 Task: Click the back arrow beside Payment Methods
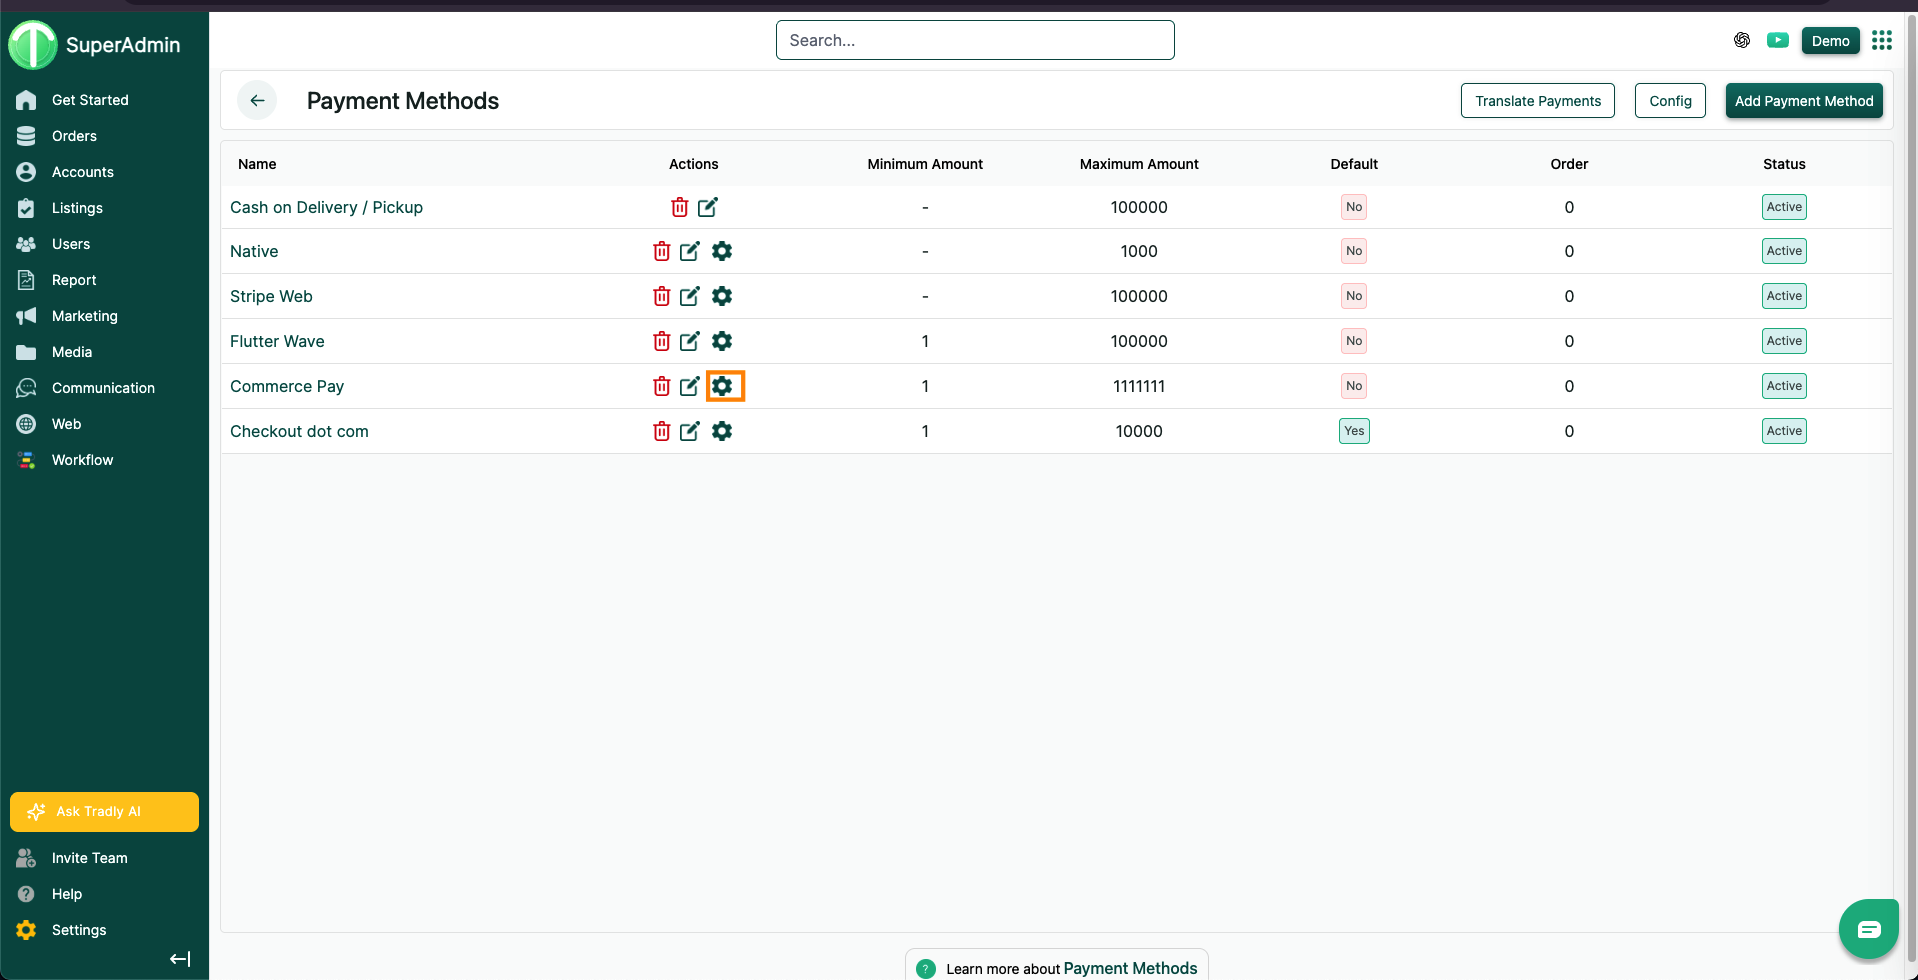(x=257, y=100)
